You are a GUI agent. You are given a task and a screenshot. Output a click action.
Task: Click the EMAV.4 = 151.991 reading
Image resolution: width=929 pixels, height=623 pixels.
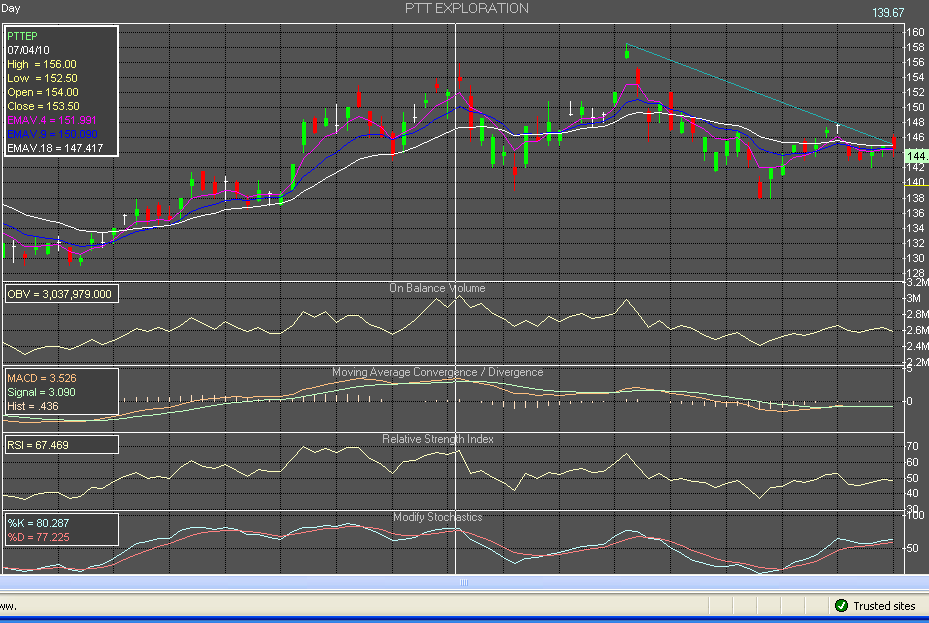point(52,120)
